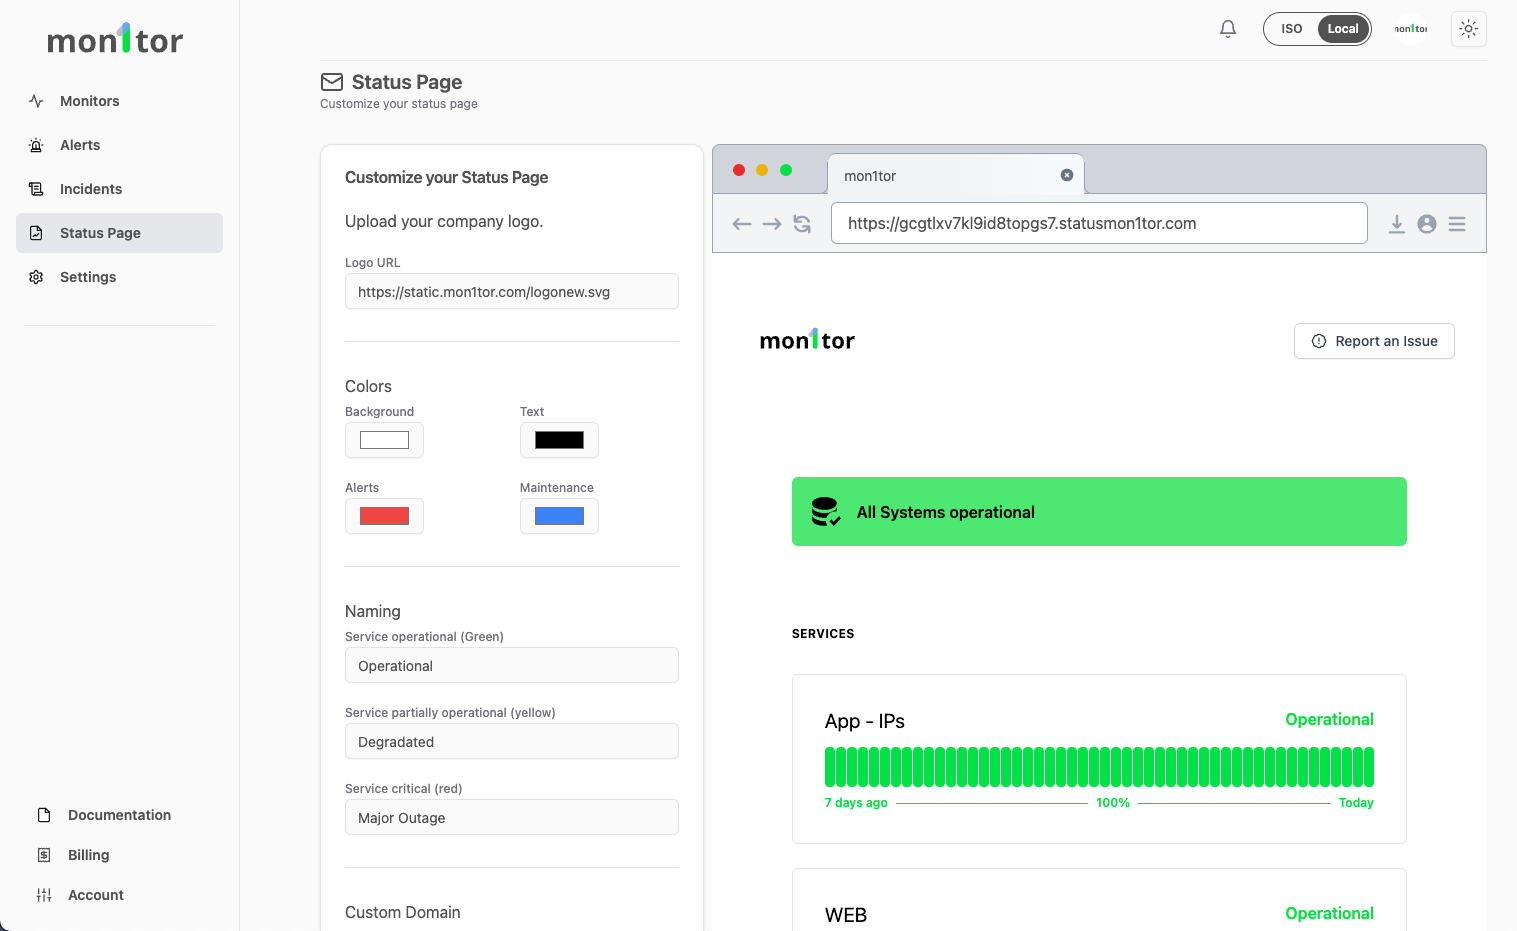Click the 100% uptime label

(1113, 803)
